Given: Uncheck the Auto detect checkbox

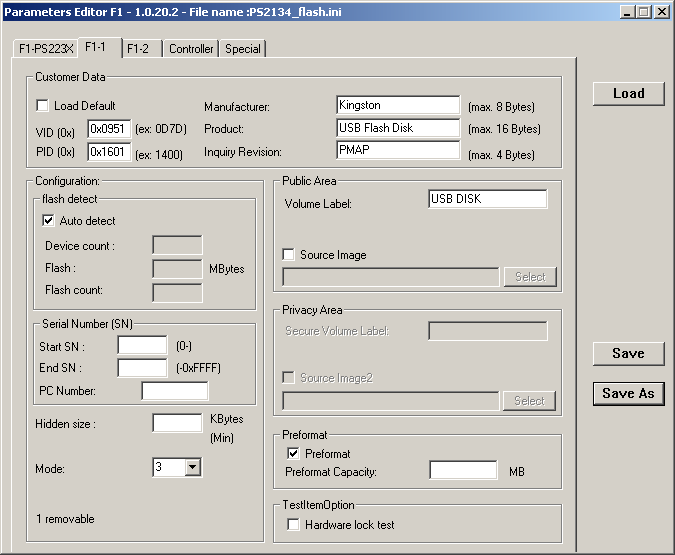Looking at the screenshot, I should point(49,221).
